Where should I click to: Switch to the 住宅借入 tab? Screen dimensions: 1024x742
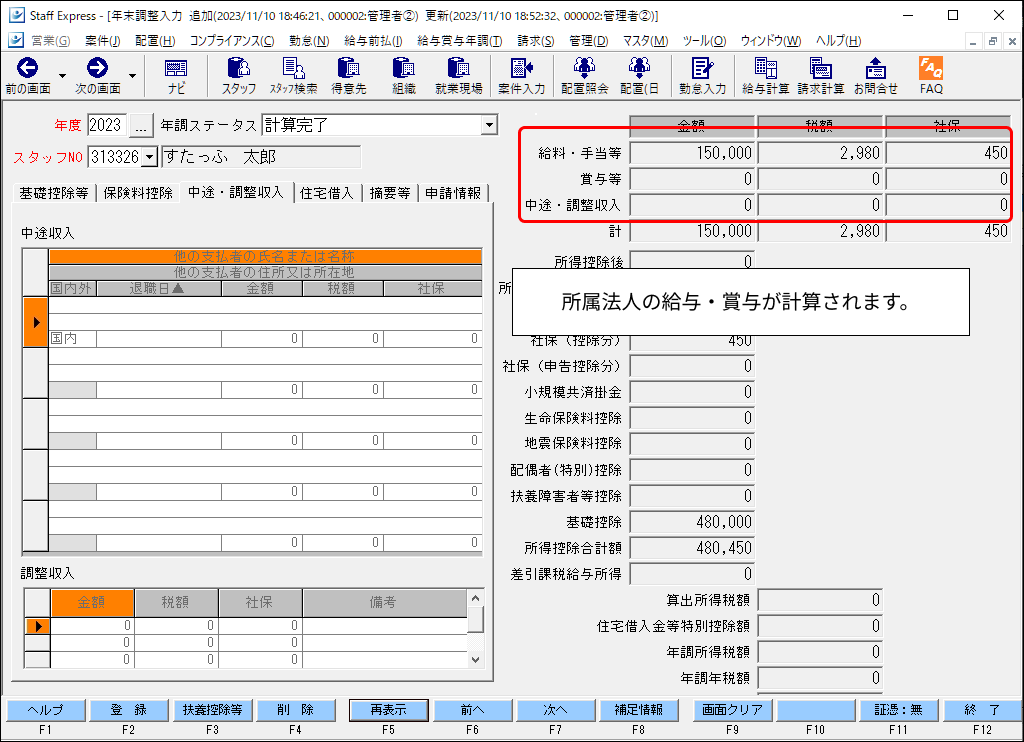click(x=327, y=193)
